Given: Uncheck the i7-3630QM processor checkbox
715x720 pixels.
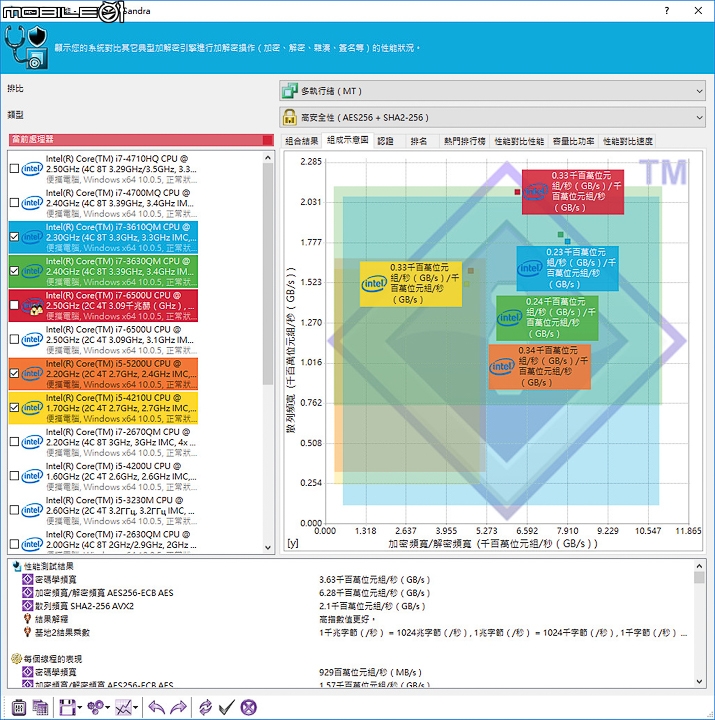Looking at the screenshot, I should (14, 271).
